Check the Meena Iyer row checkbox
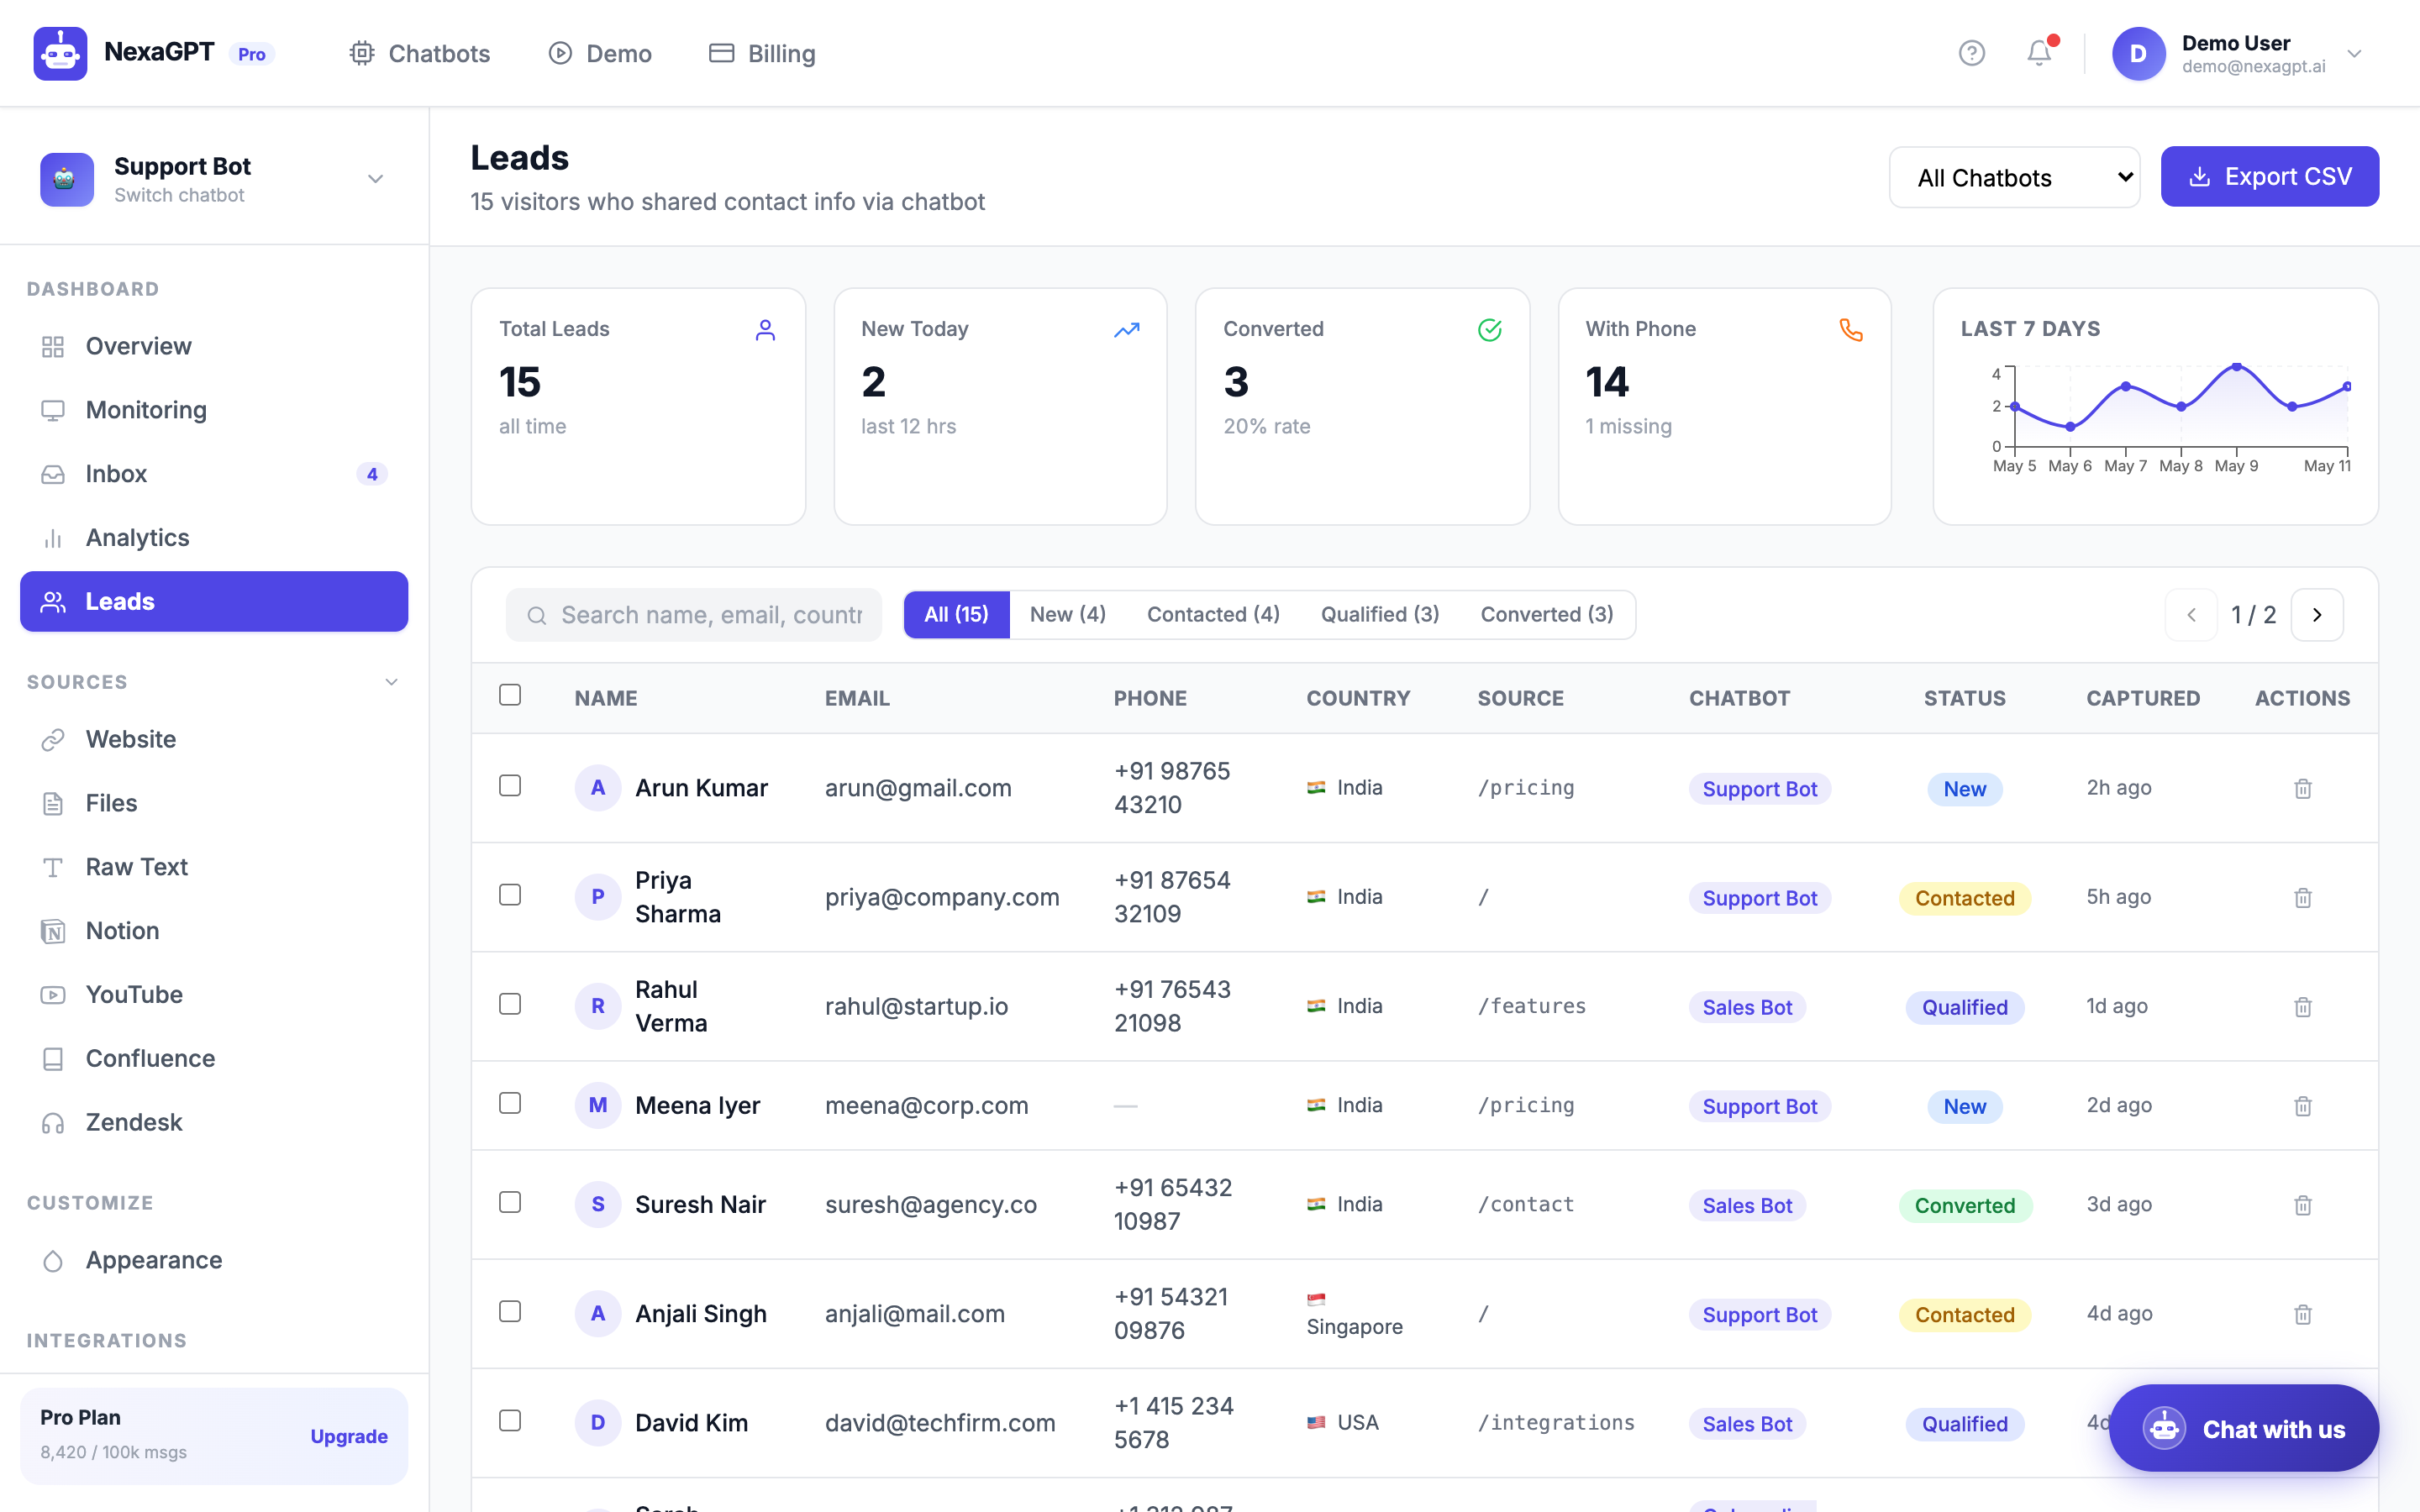The width and height of the screenshot is (2420, 1512). pyautogui.click(x=510, y=1103)
